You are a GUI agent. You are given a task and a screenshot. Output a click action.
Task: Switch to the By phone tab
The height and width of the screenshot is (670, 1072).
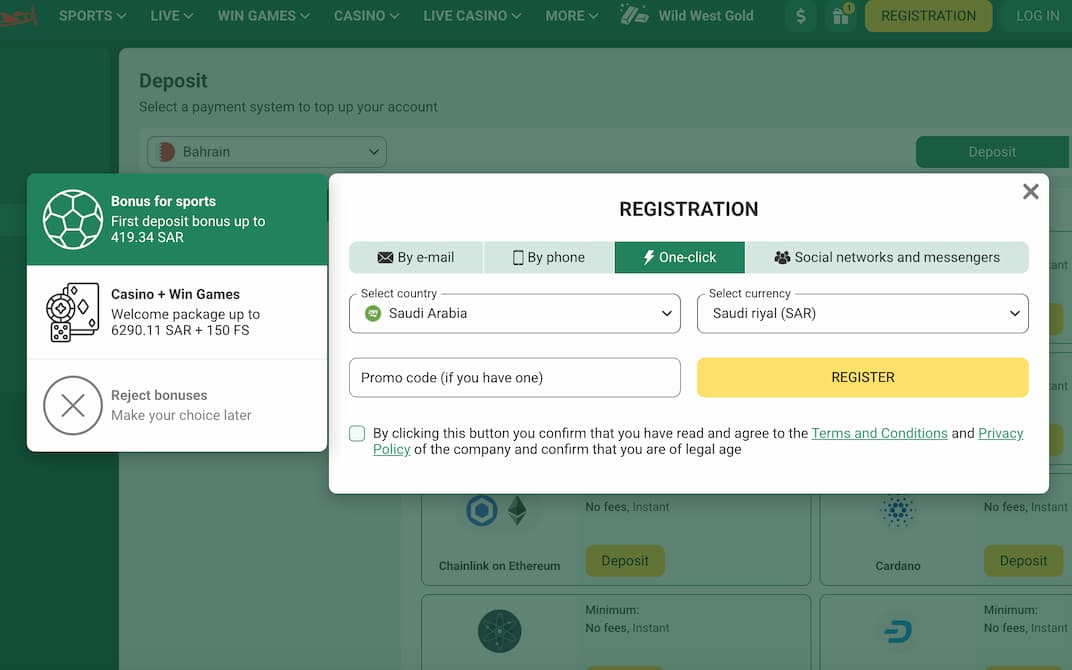pos(549,257)
